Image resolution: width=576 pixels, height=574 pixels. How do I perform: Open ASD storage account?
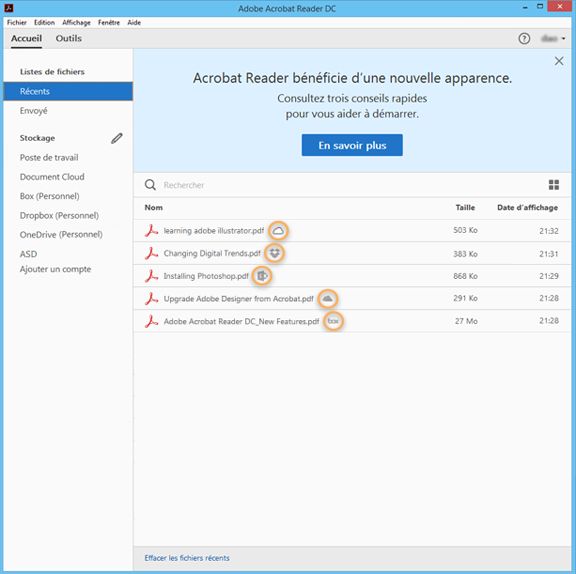point(28,254)
